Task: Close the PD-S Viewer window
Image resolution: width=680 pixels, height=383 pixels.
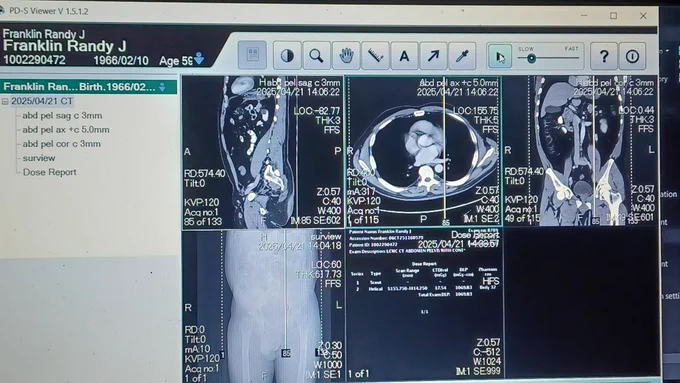Action: 643,16
